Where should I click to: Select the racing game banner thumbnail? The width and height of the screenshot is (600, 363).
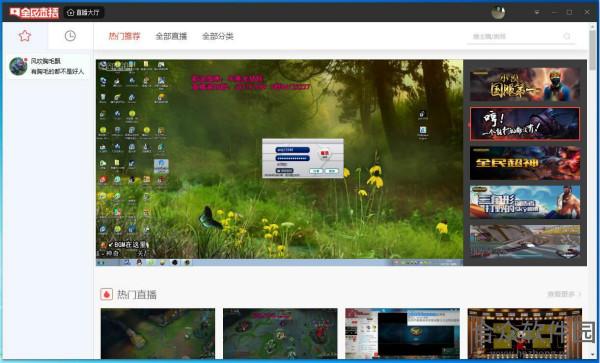(x=525, y=241)
